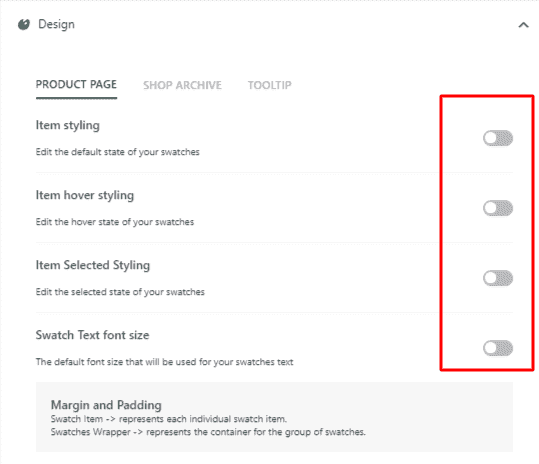Open the Shop Archive tab
539x464 pixels.
(x=182, y=85)
